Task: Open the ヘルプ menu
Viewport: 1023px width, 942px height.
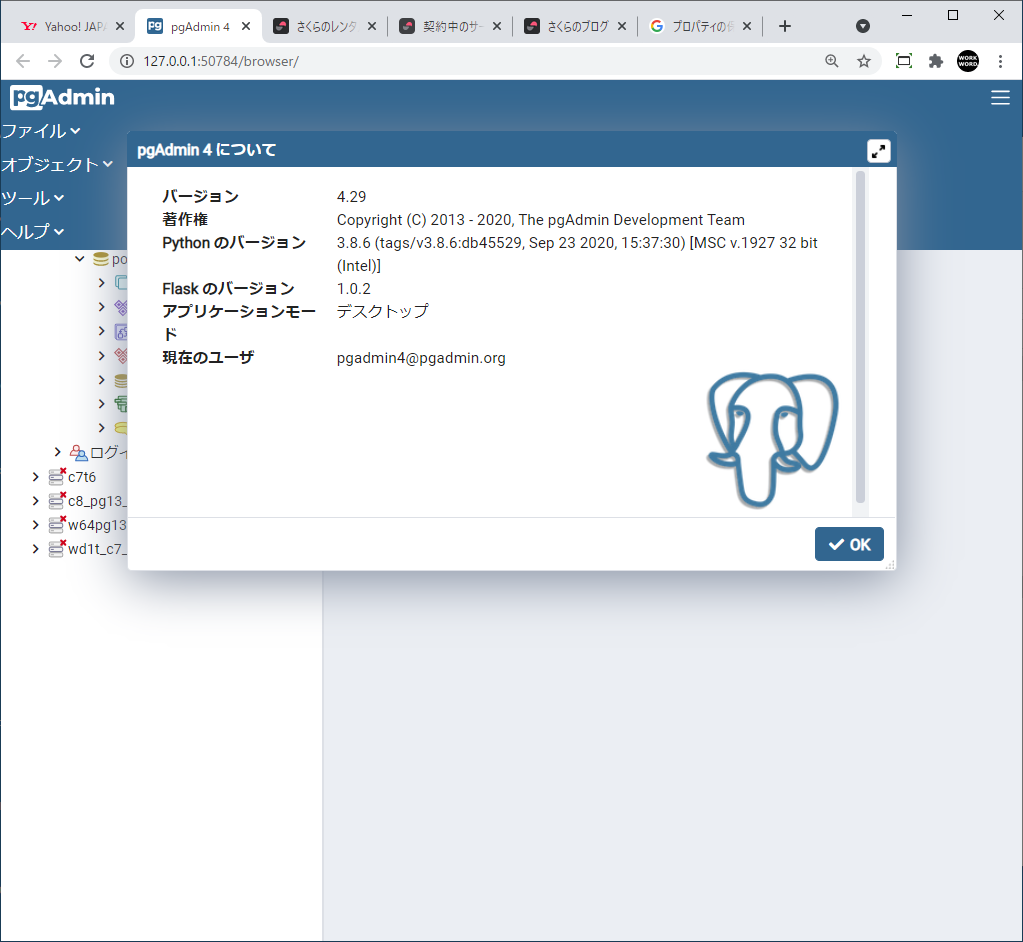Action: pyautogui.click(x=33, y=231)
